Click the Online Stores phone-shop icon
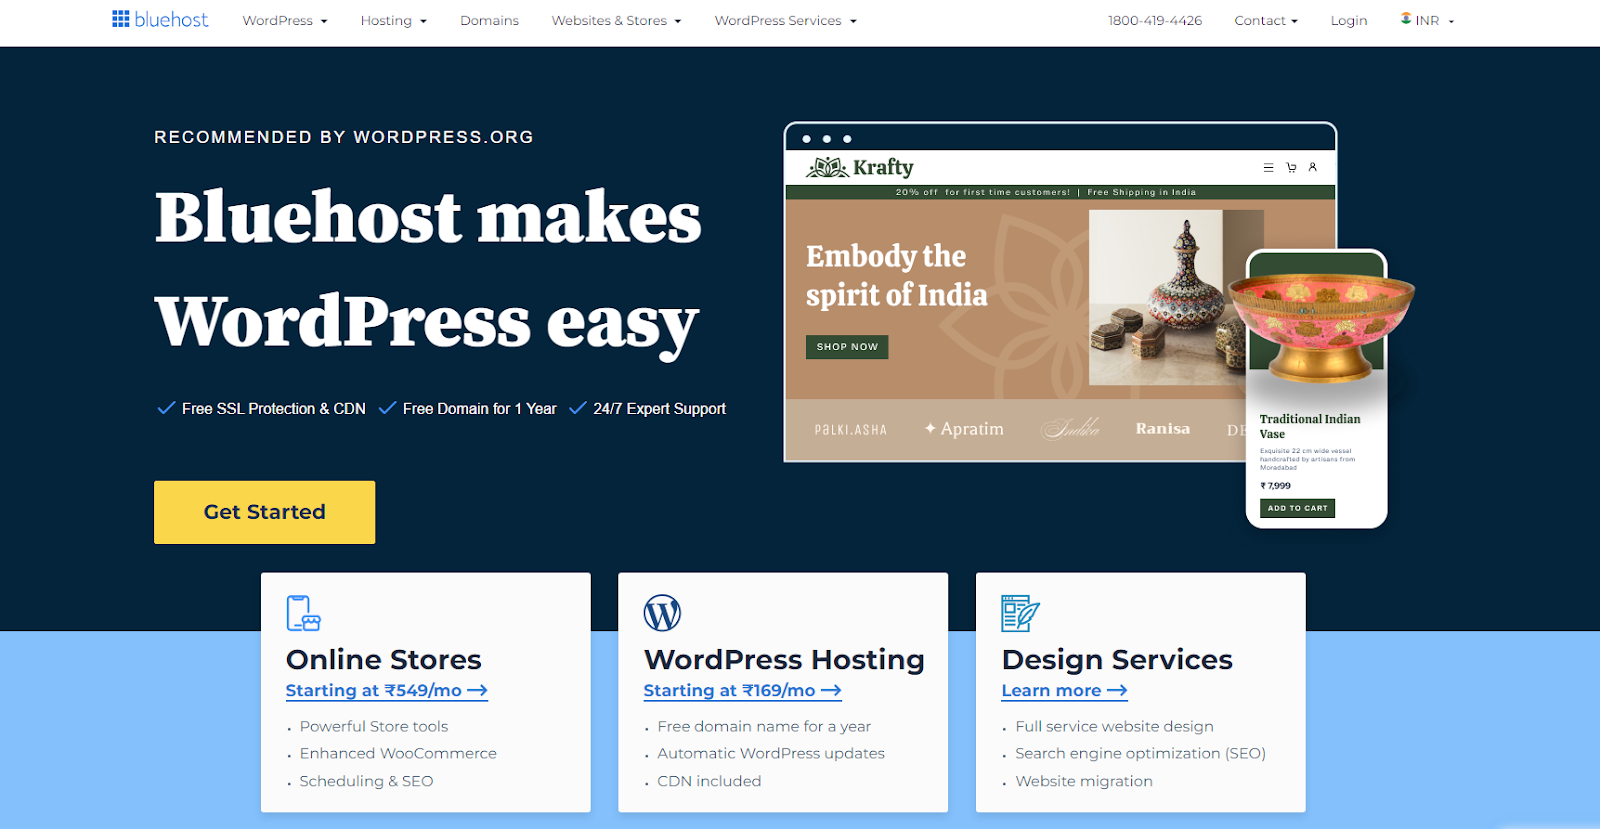1600x829 pixels. click(x=303, y=613)
